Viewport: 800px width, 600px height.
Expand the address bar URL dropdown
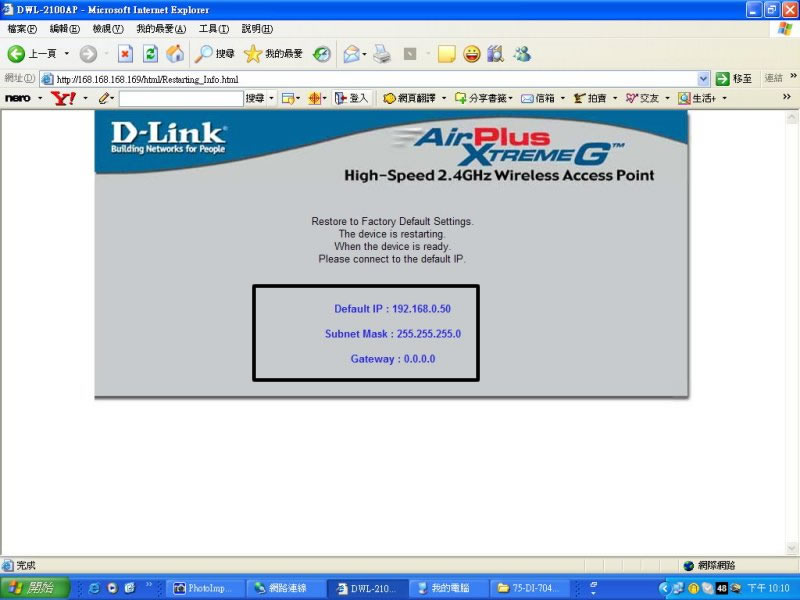(704, 79)
